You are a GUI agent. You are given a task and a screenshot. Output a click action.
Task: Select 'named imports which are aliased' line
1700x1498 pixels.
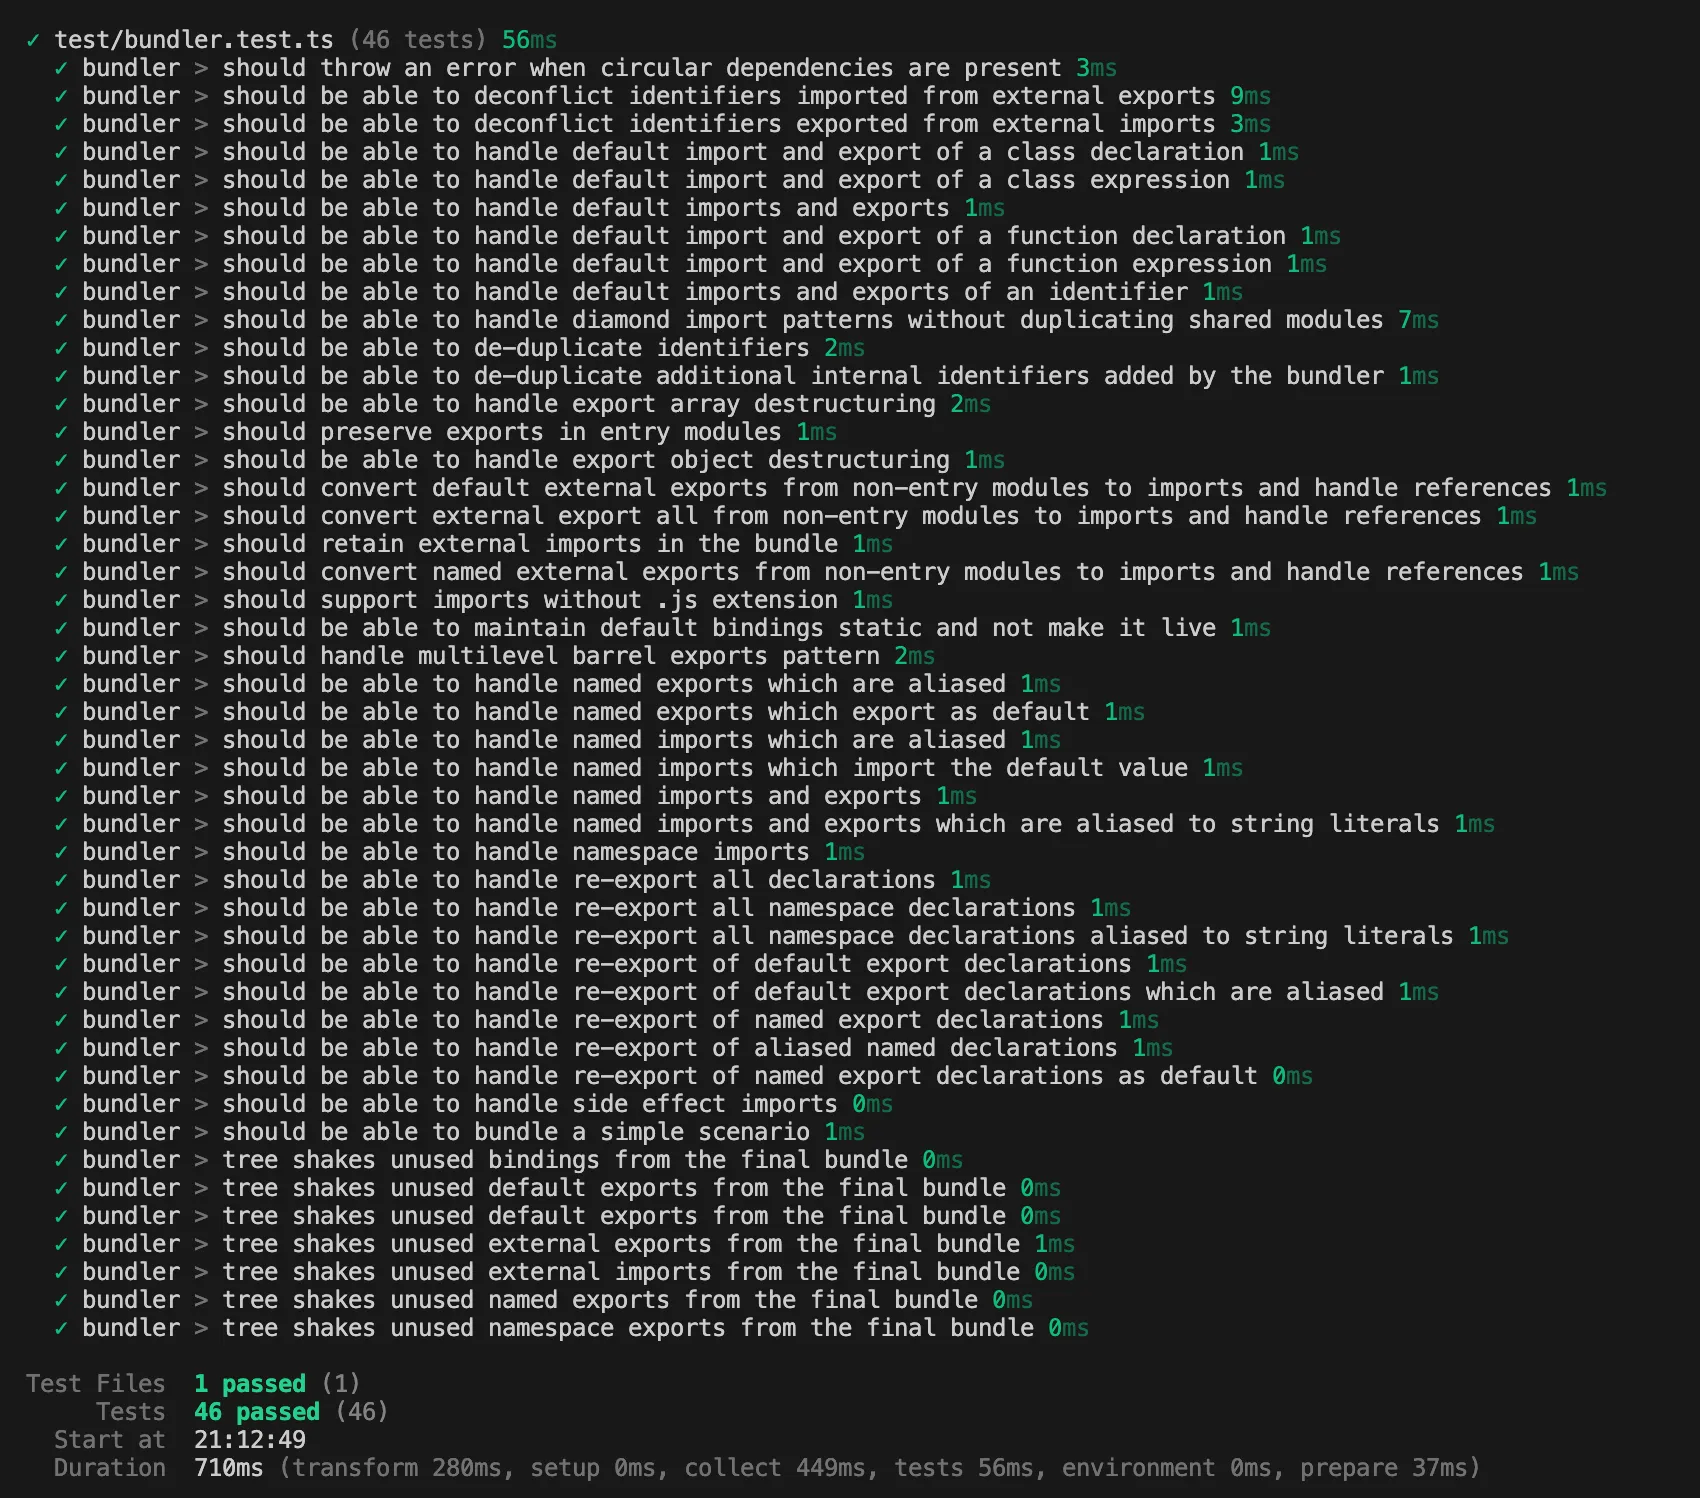tap(557, 740)
